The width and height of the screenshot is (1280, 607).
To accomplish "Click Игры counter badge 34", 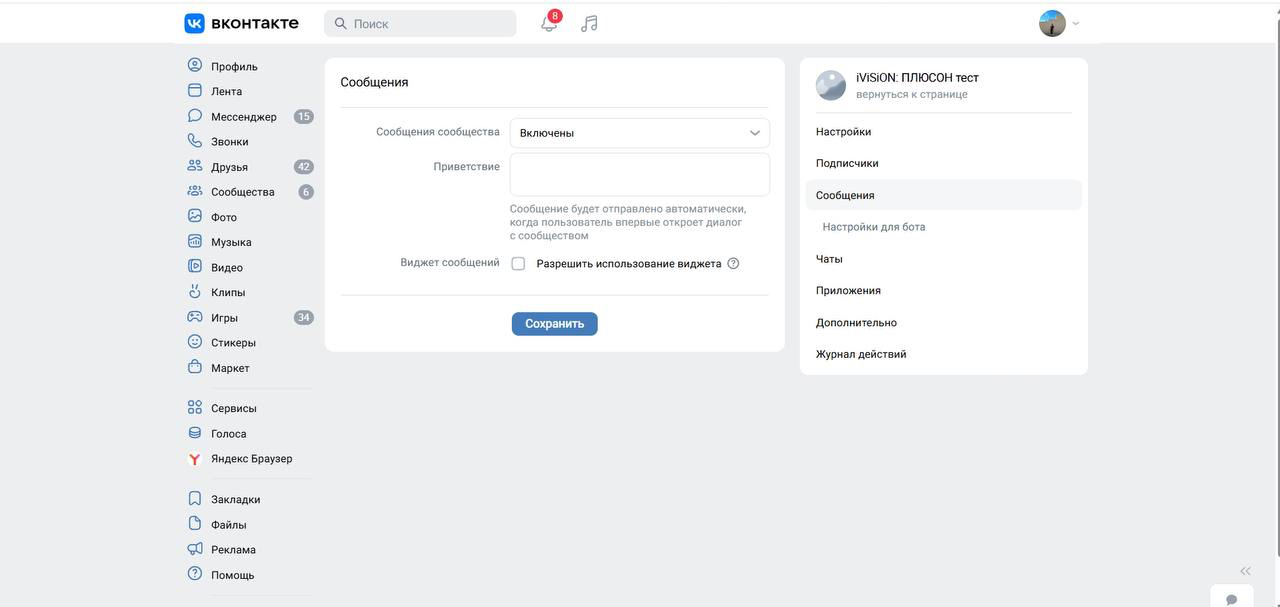I will 304,318.
